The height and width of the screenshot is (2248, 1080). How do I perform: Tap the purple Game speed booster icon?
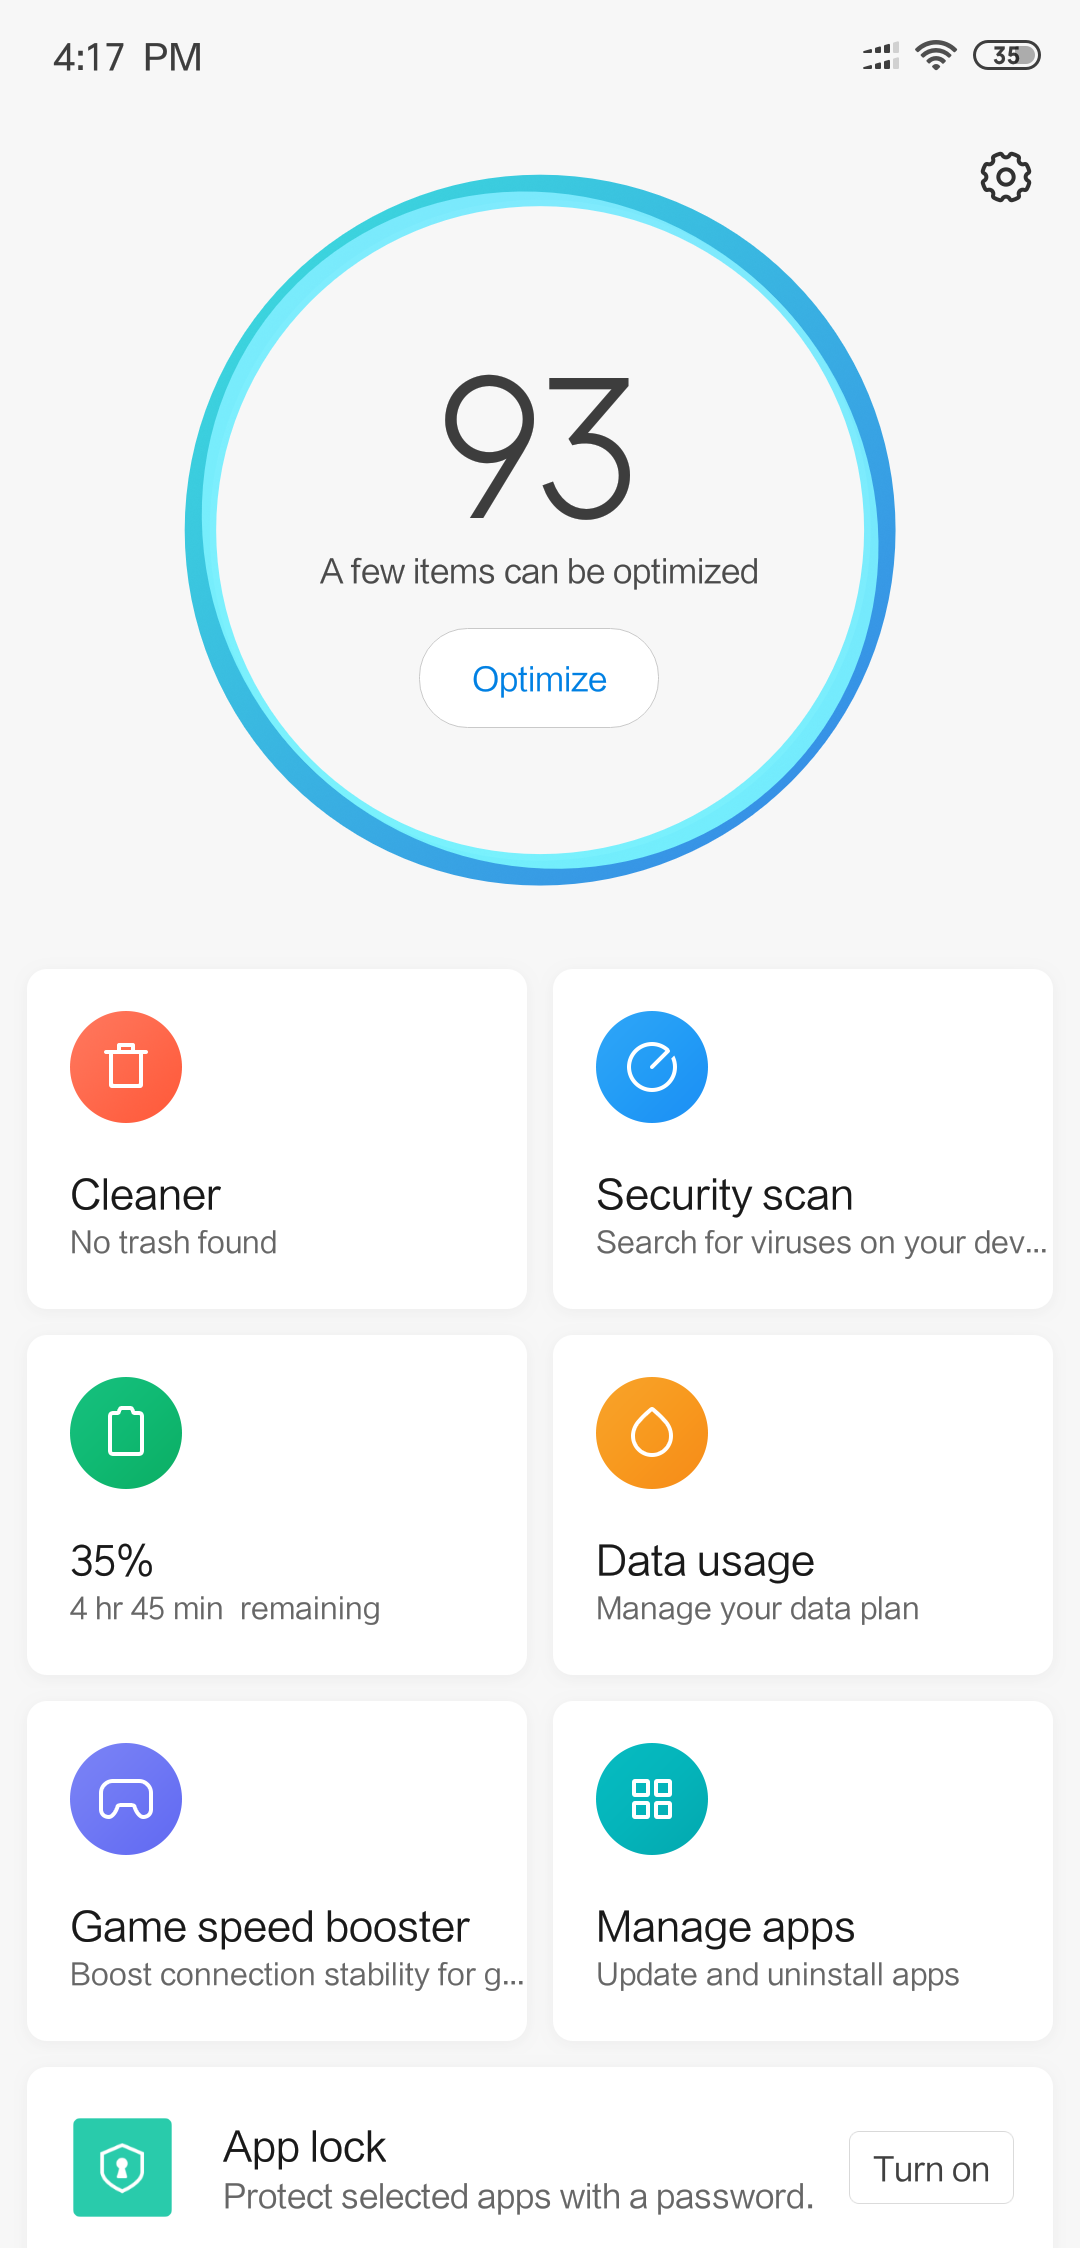126,1799
